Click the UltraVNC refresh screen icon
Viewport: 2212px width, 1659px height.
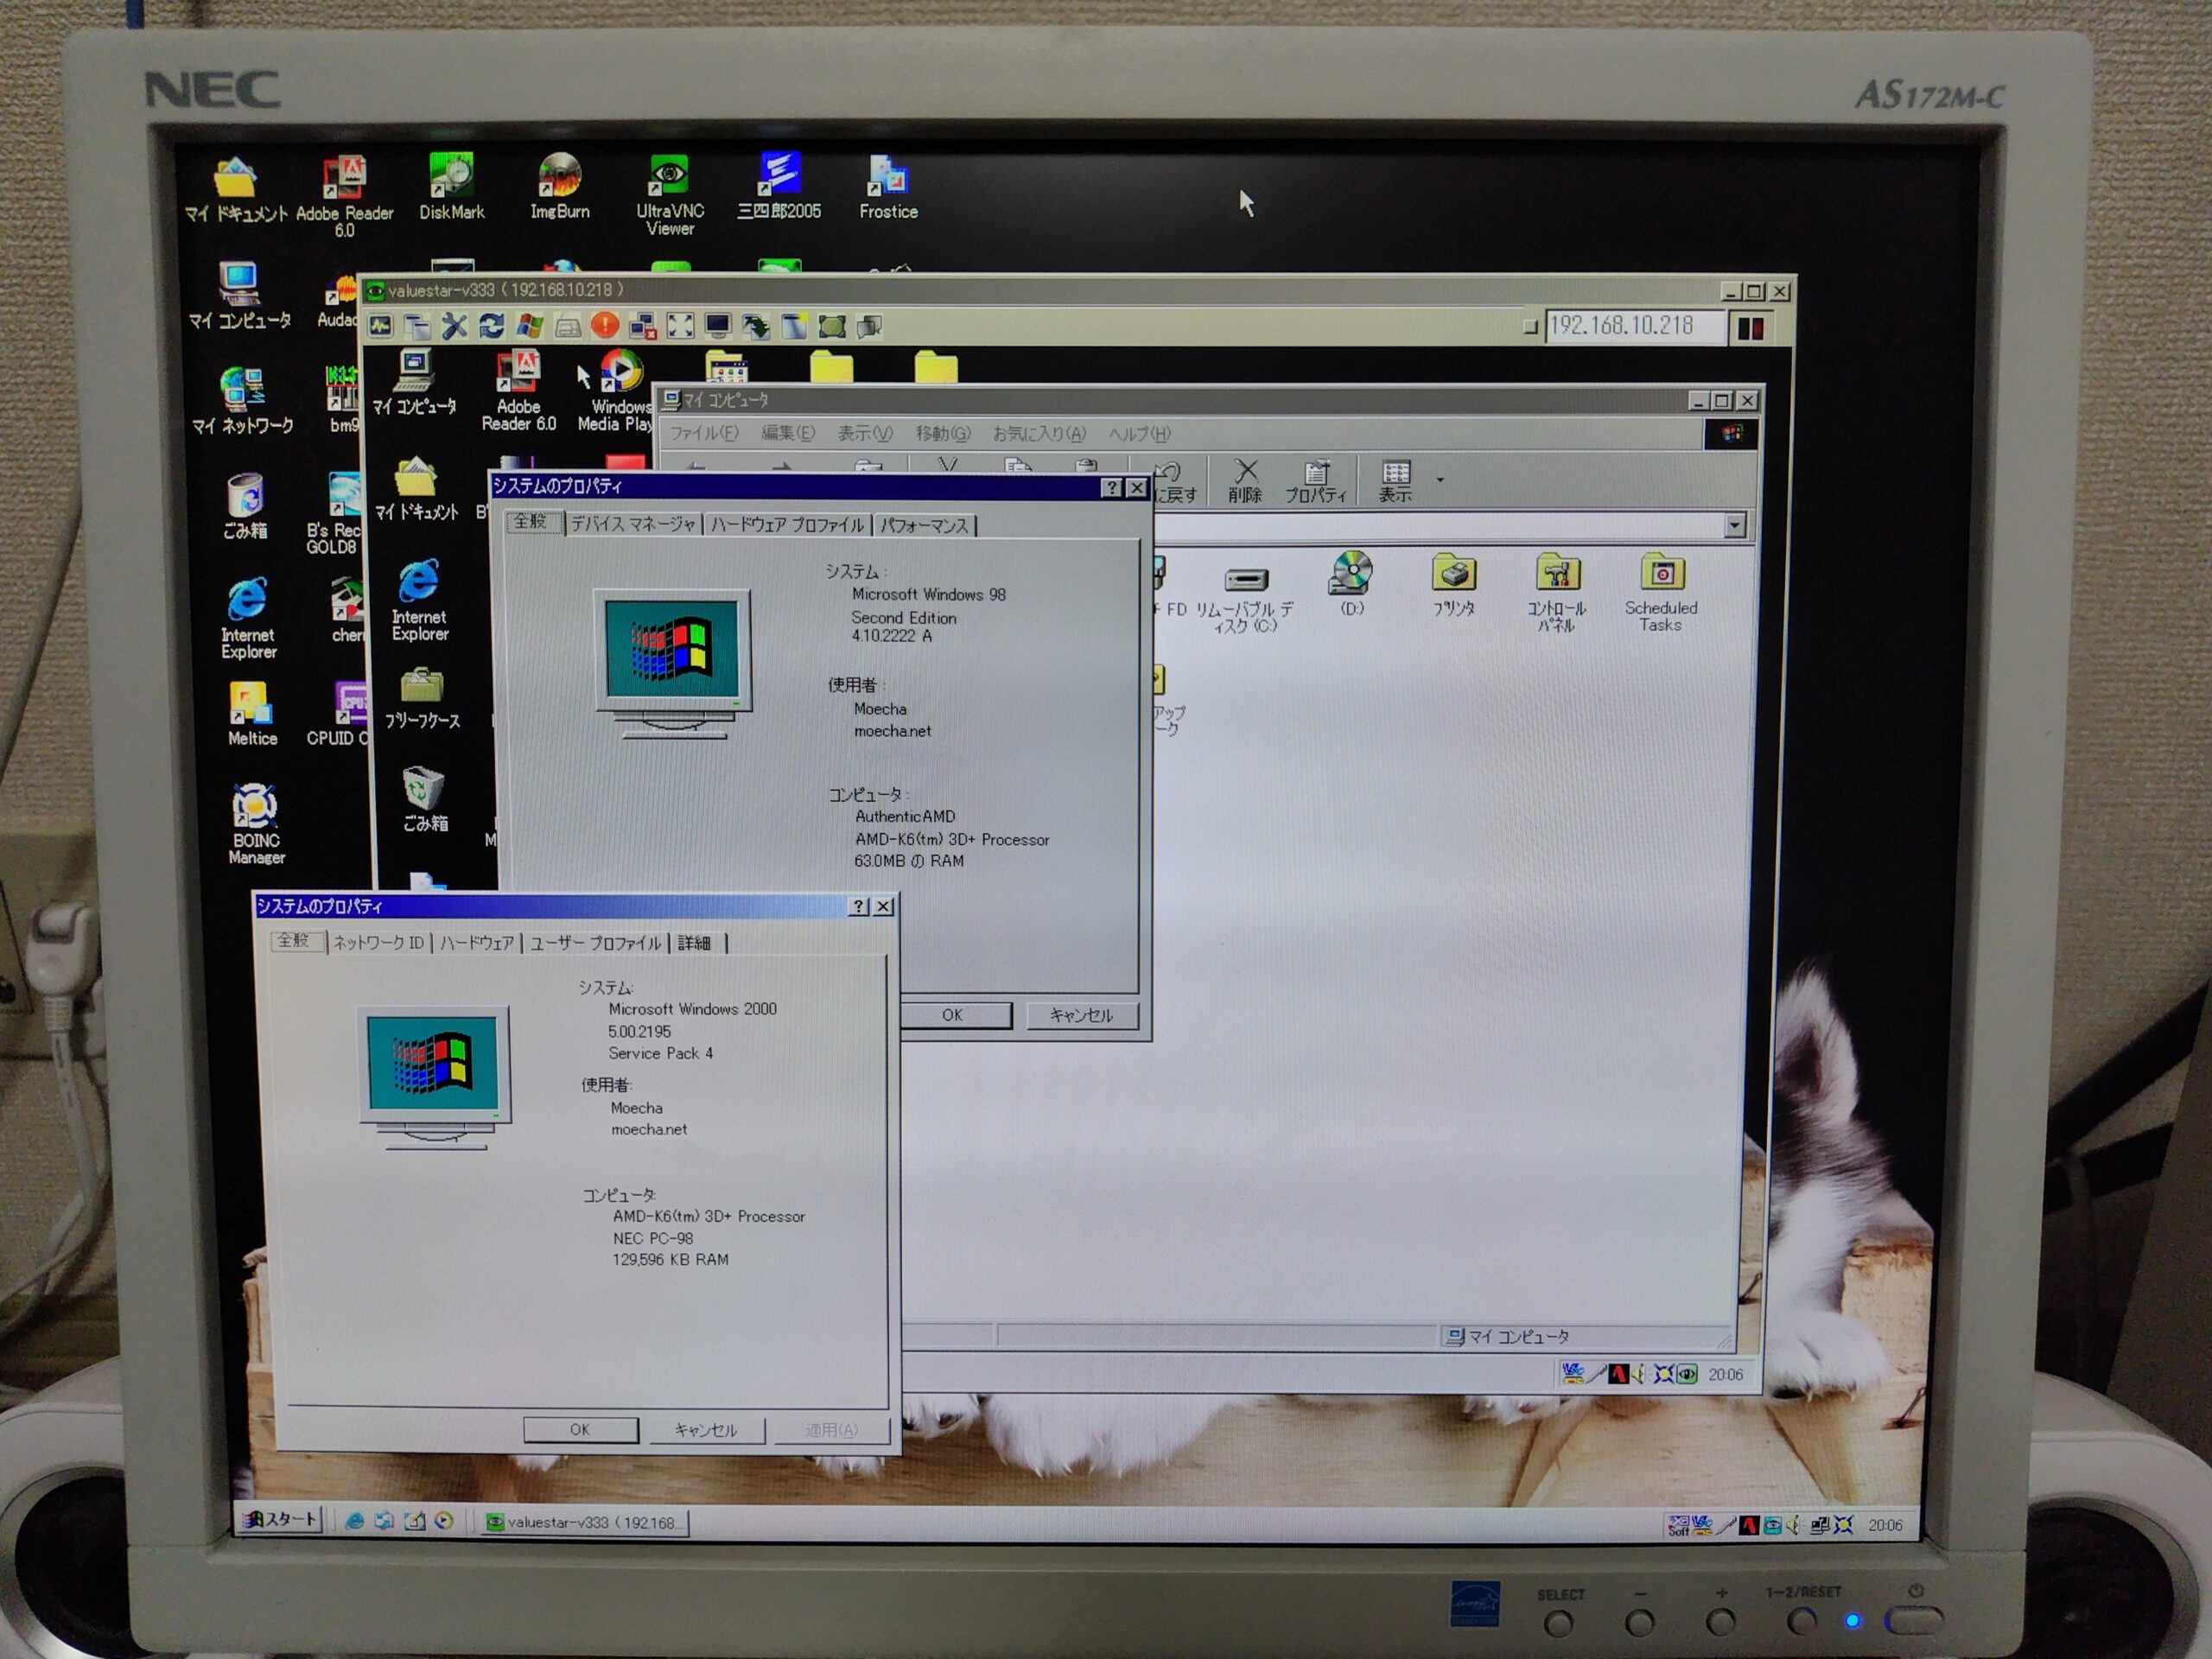point(491,325)
